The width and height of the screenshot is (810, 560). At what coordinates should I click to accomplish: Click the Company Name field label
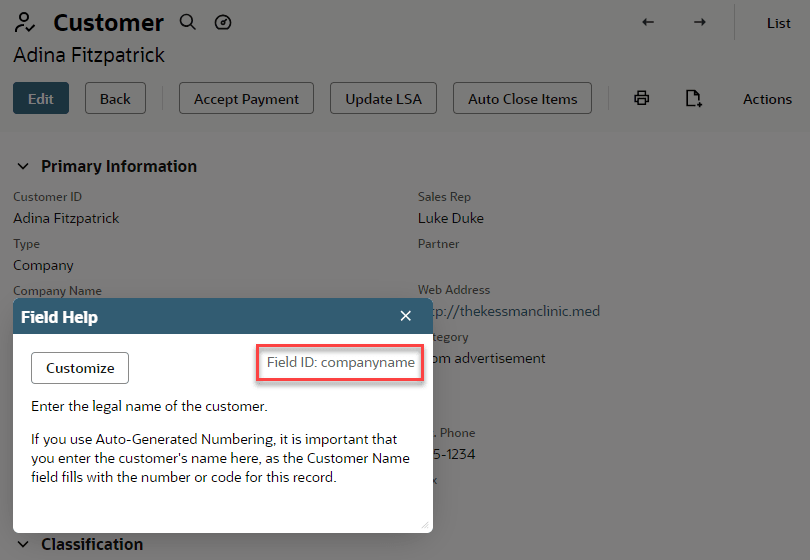(57, 291)
